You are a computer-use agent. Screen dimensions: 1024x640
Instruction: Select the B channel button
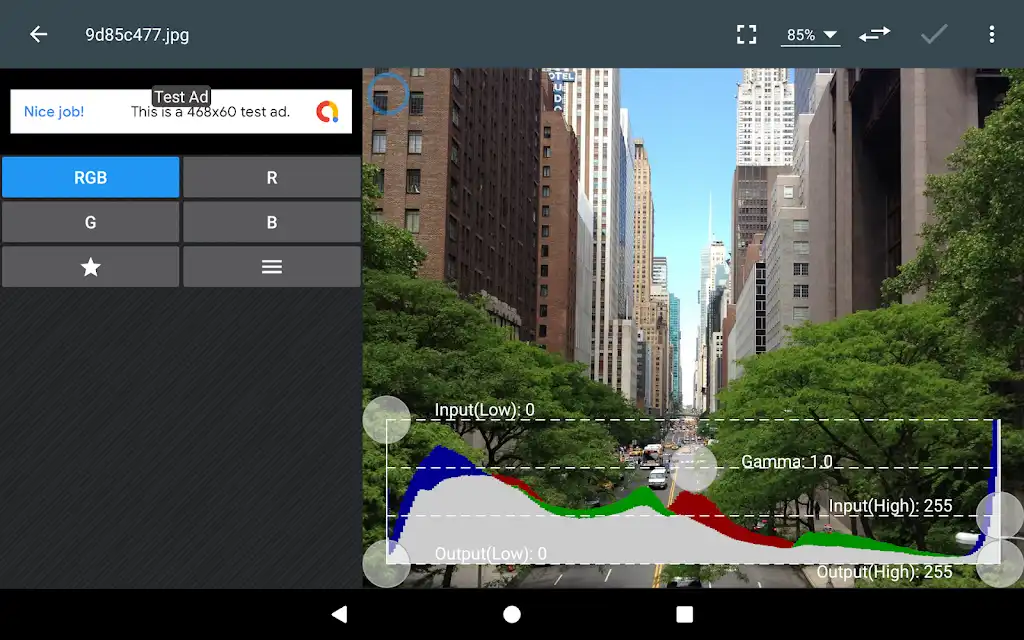pyautogui.click(x=272, y=222)
